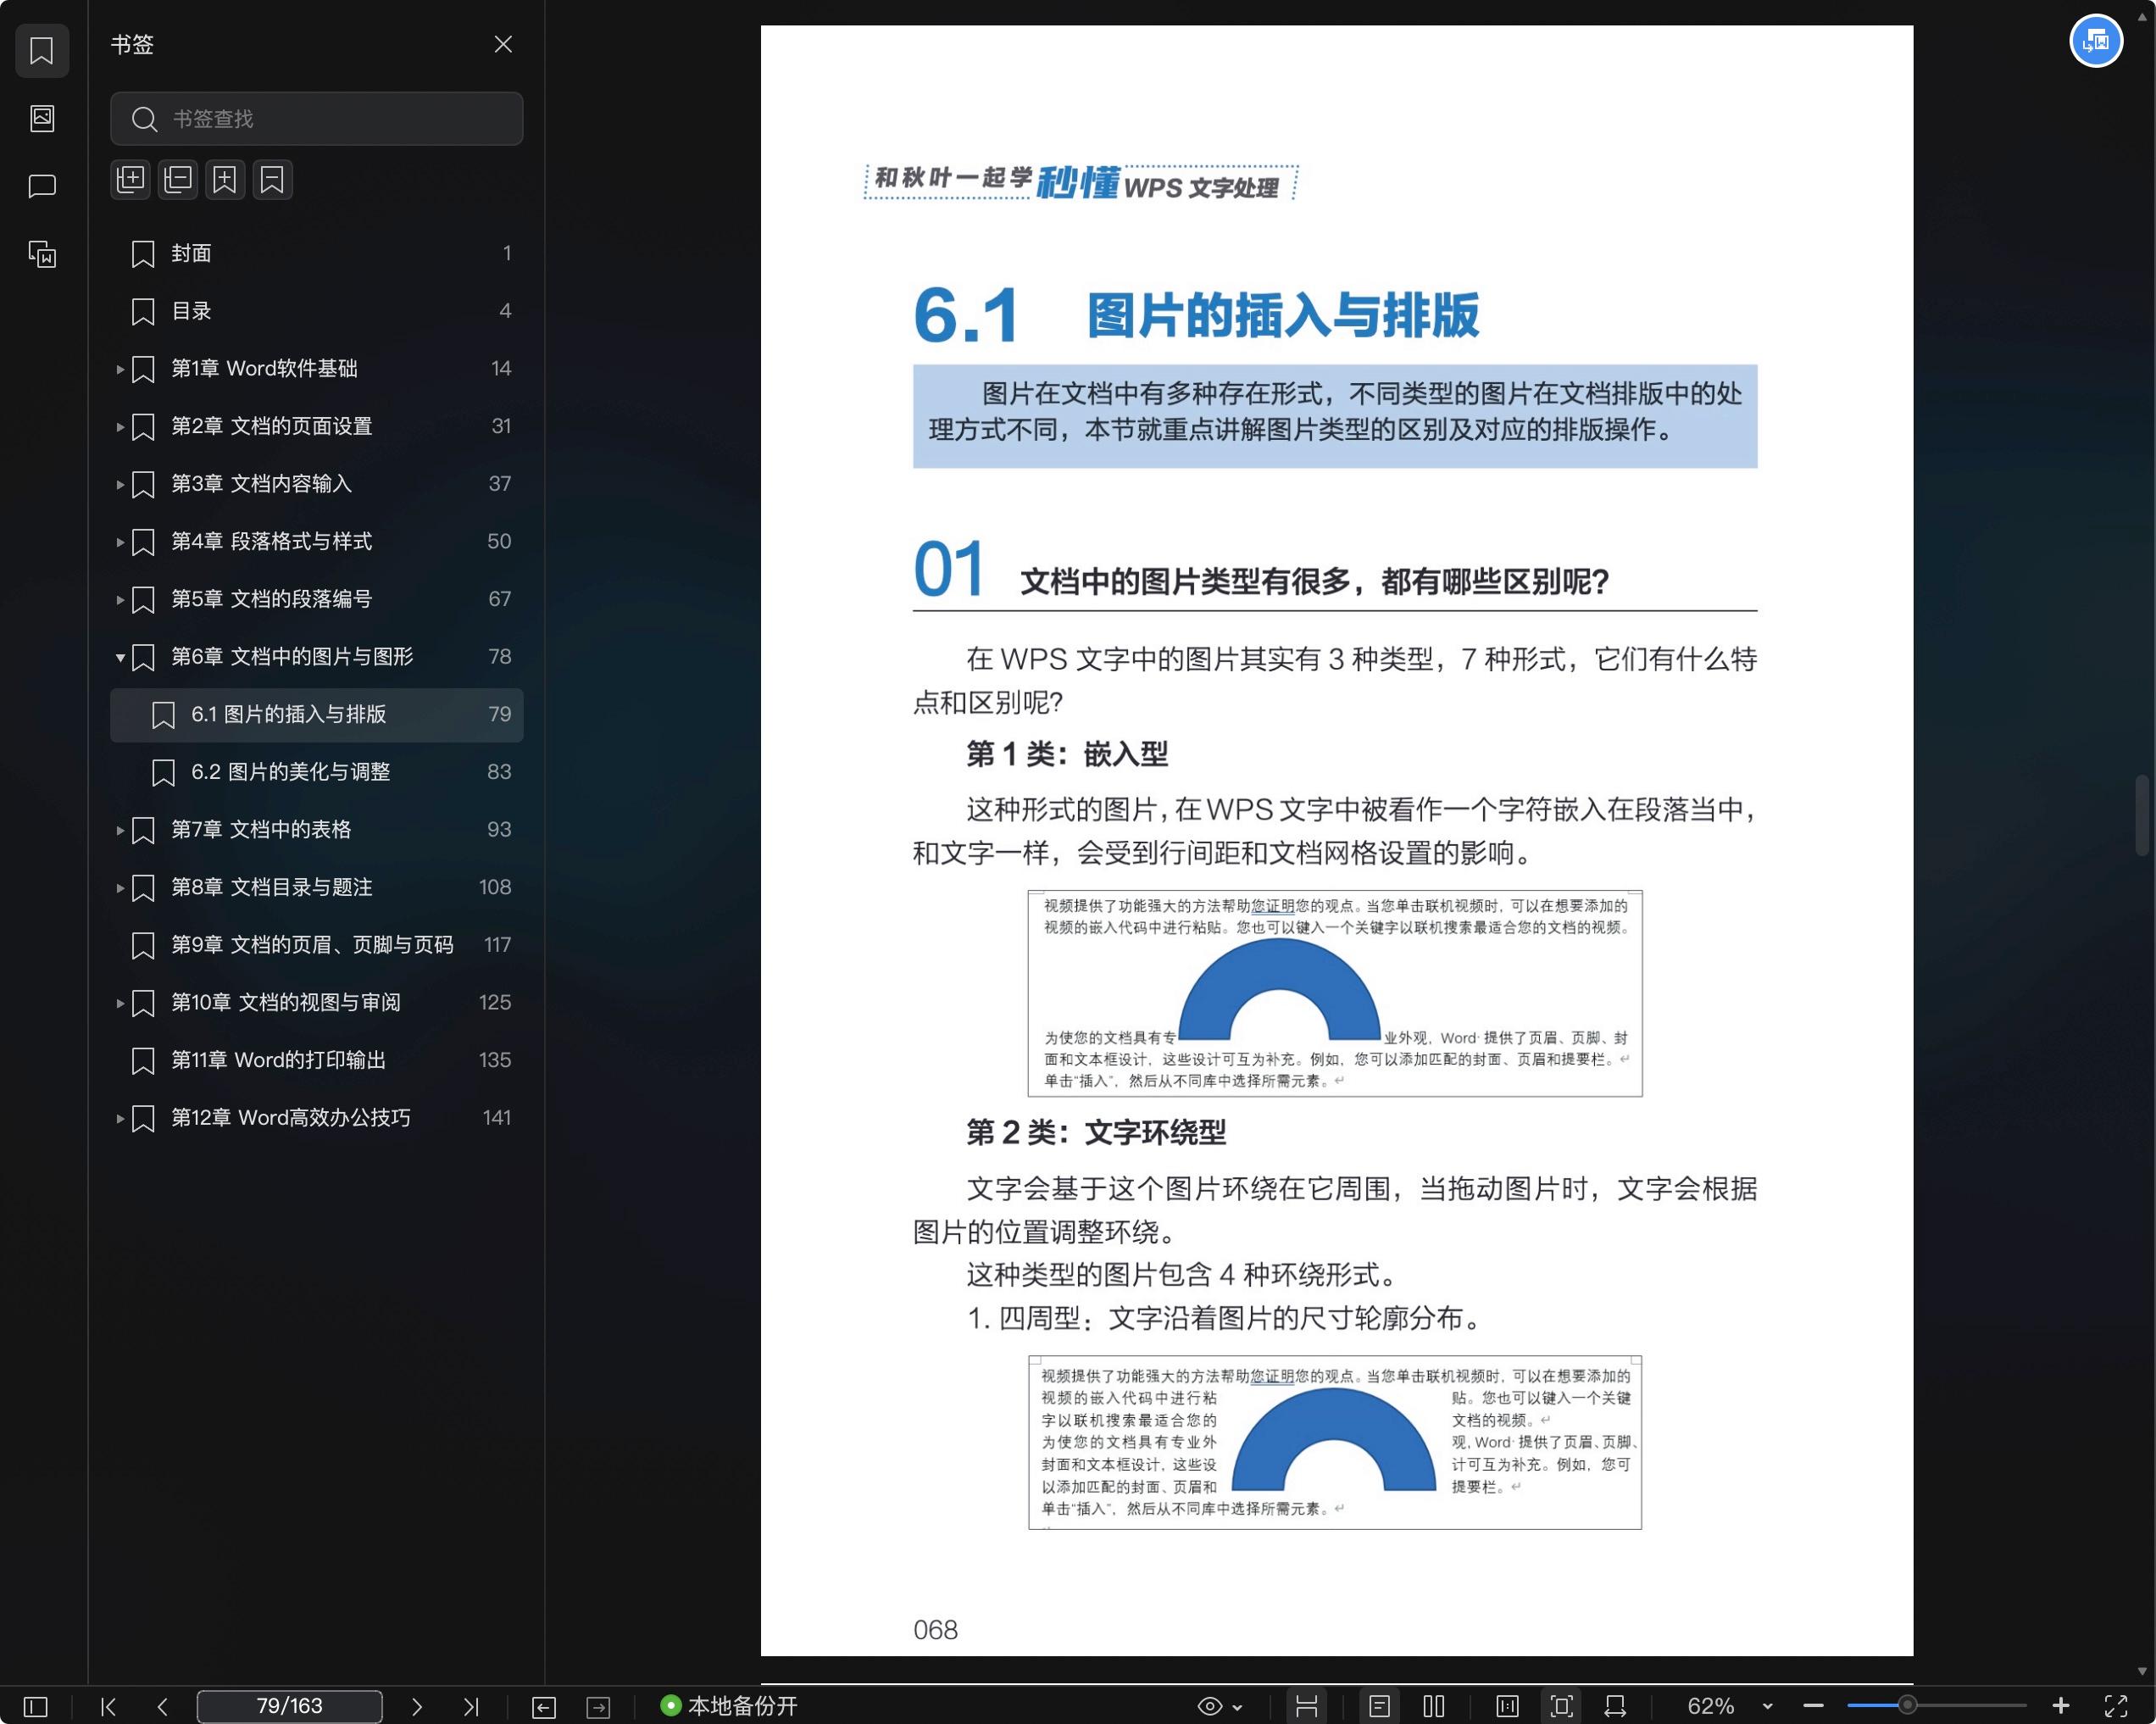Expand 第12章 Word高效办公技巧 bookmark
Image resolution: width=2156 pixels, height=1724 pixels.
(x=120, y=1118)
